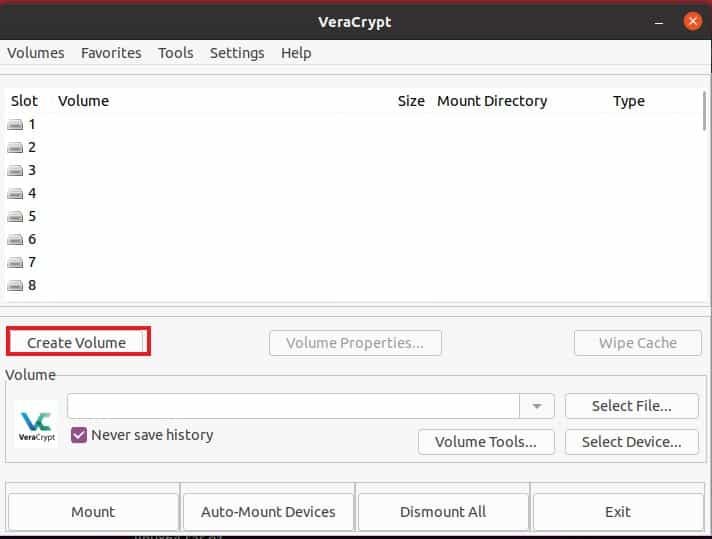Click the Volume column header

coord(84,101)
